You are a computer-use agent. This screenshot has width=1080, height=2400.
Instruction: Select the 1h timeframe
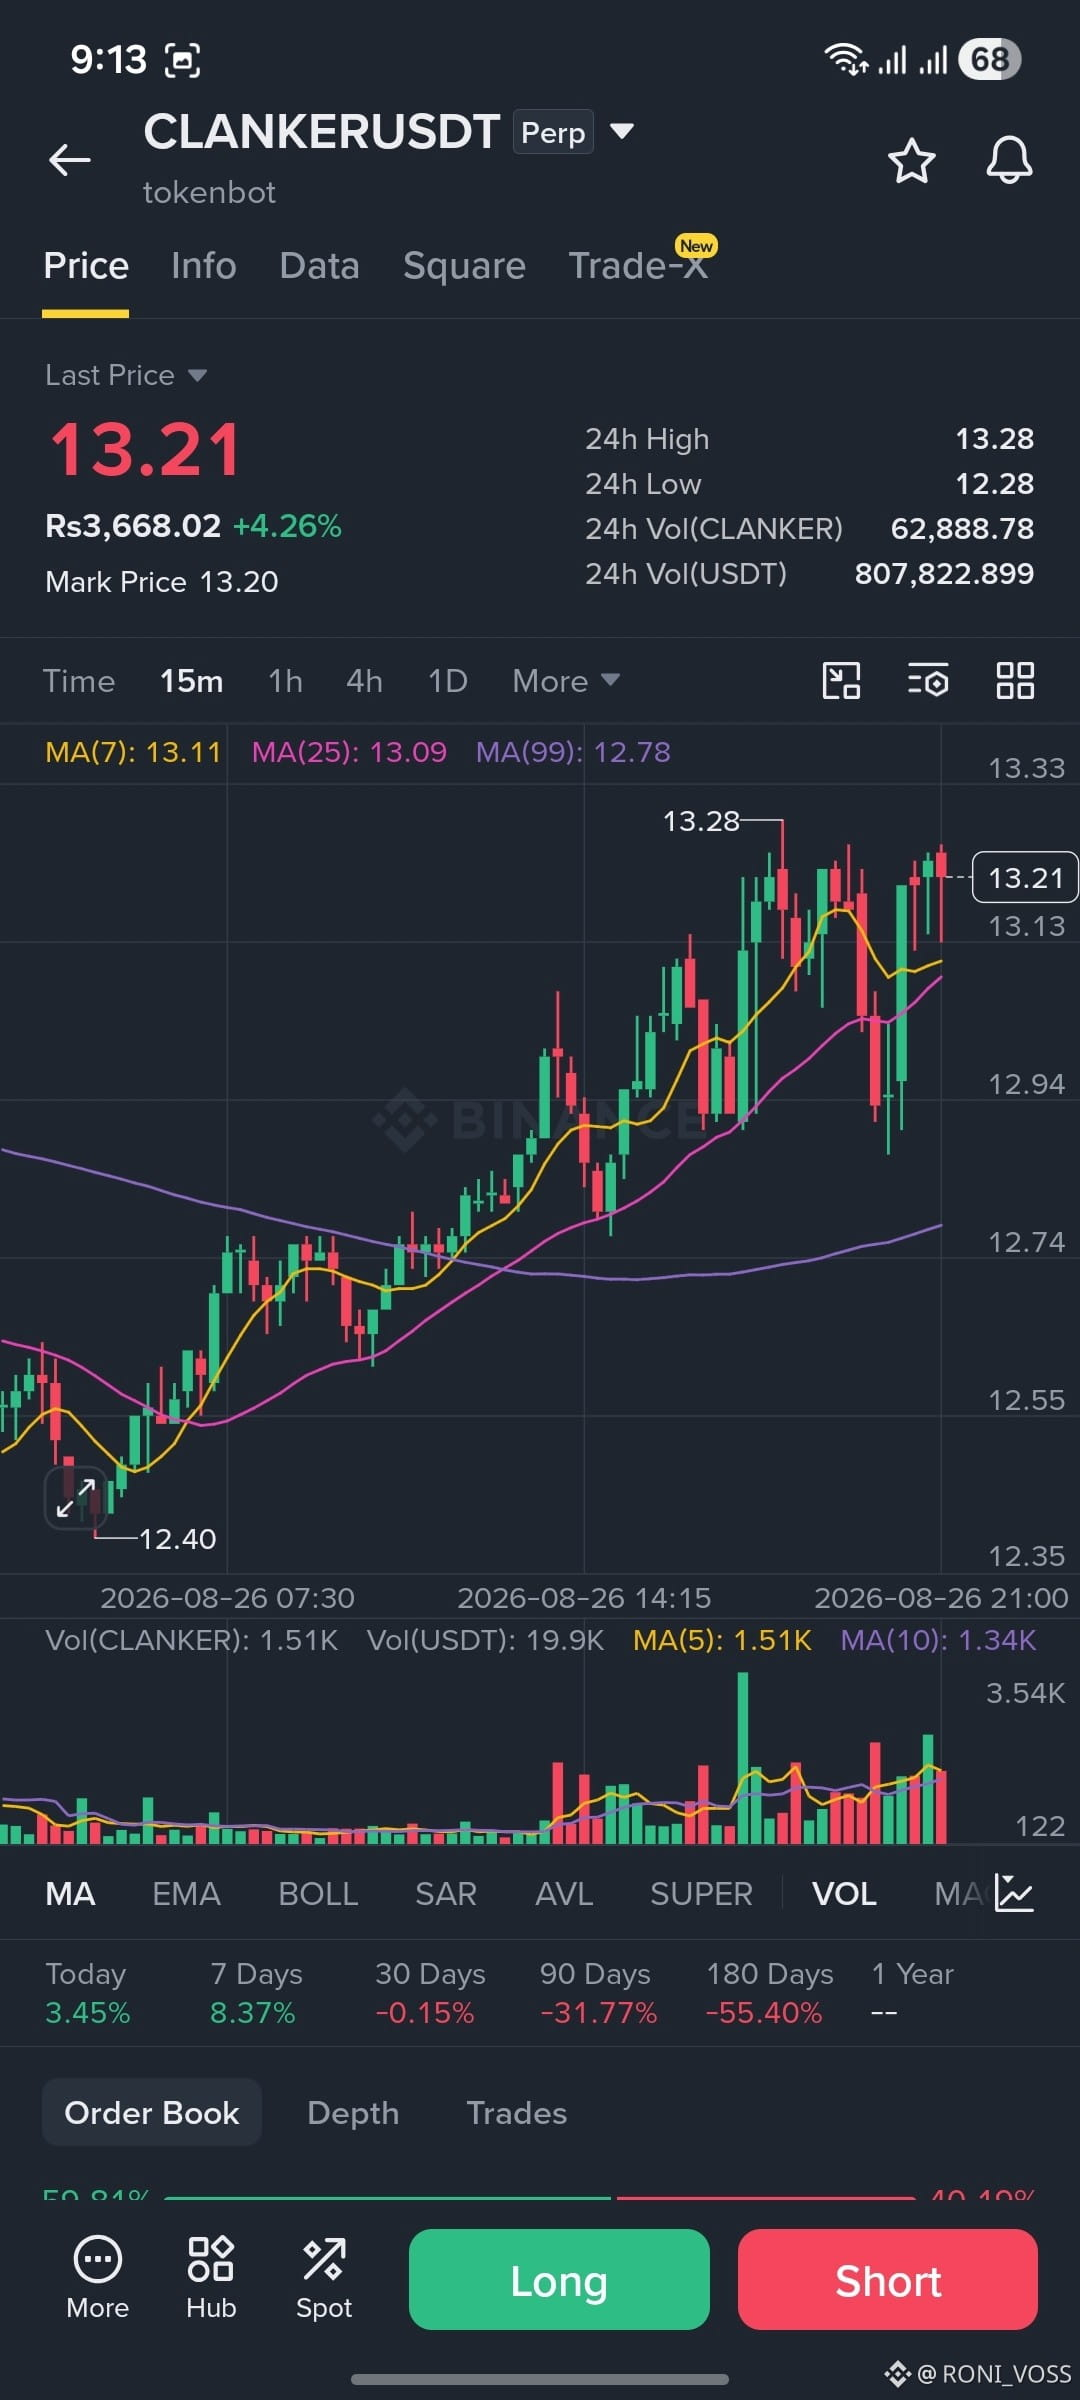[286, 681]
